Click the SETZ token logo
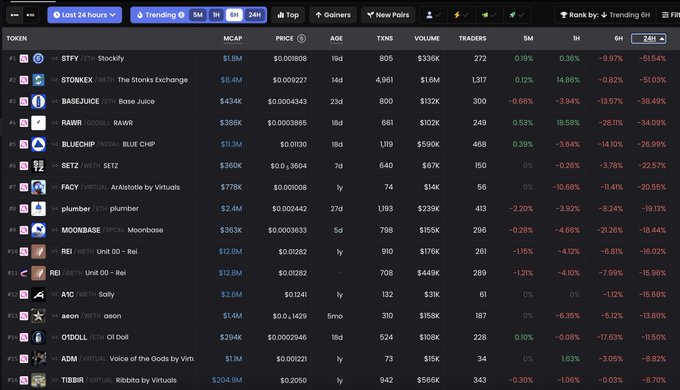680x390 pixels. pyautogui.click(x=38, y=166)
